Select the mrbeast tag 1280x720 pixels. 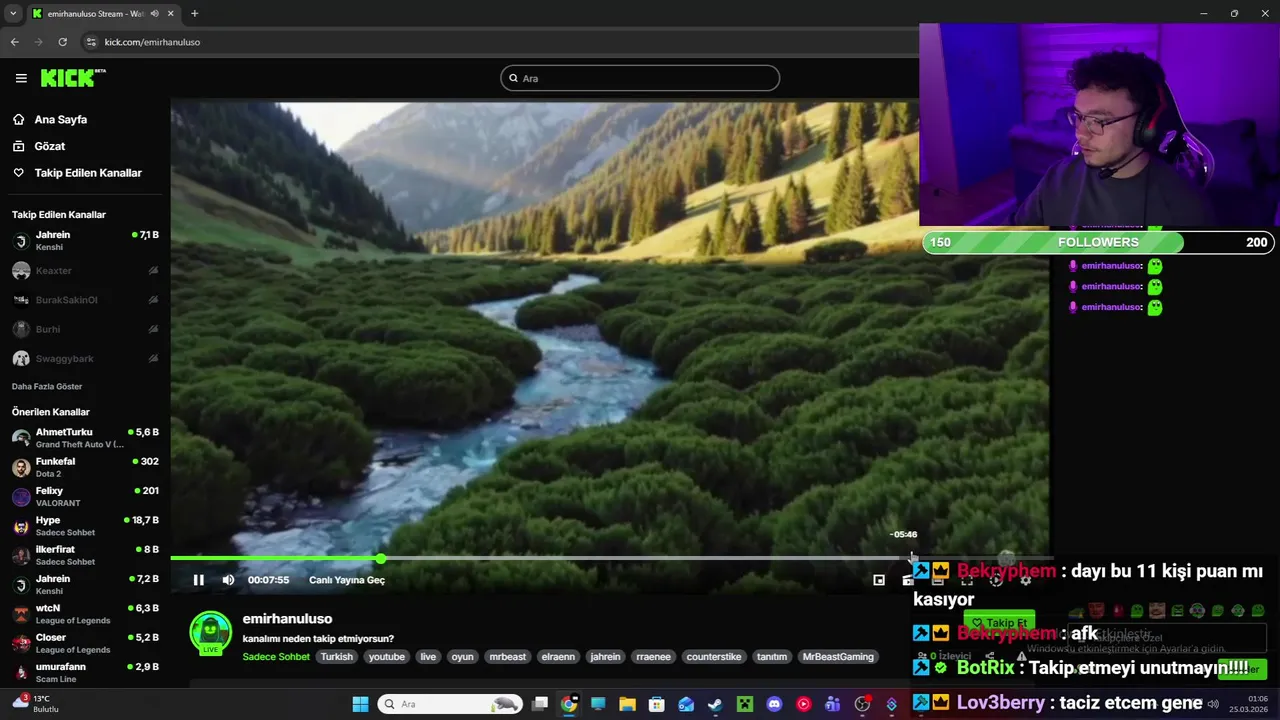508,657
